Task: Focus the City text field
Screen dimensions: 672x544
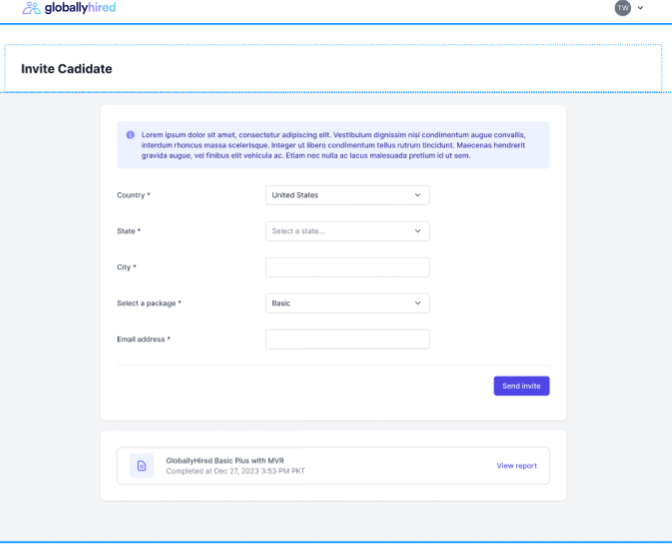Action: pos(347,267)
